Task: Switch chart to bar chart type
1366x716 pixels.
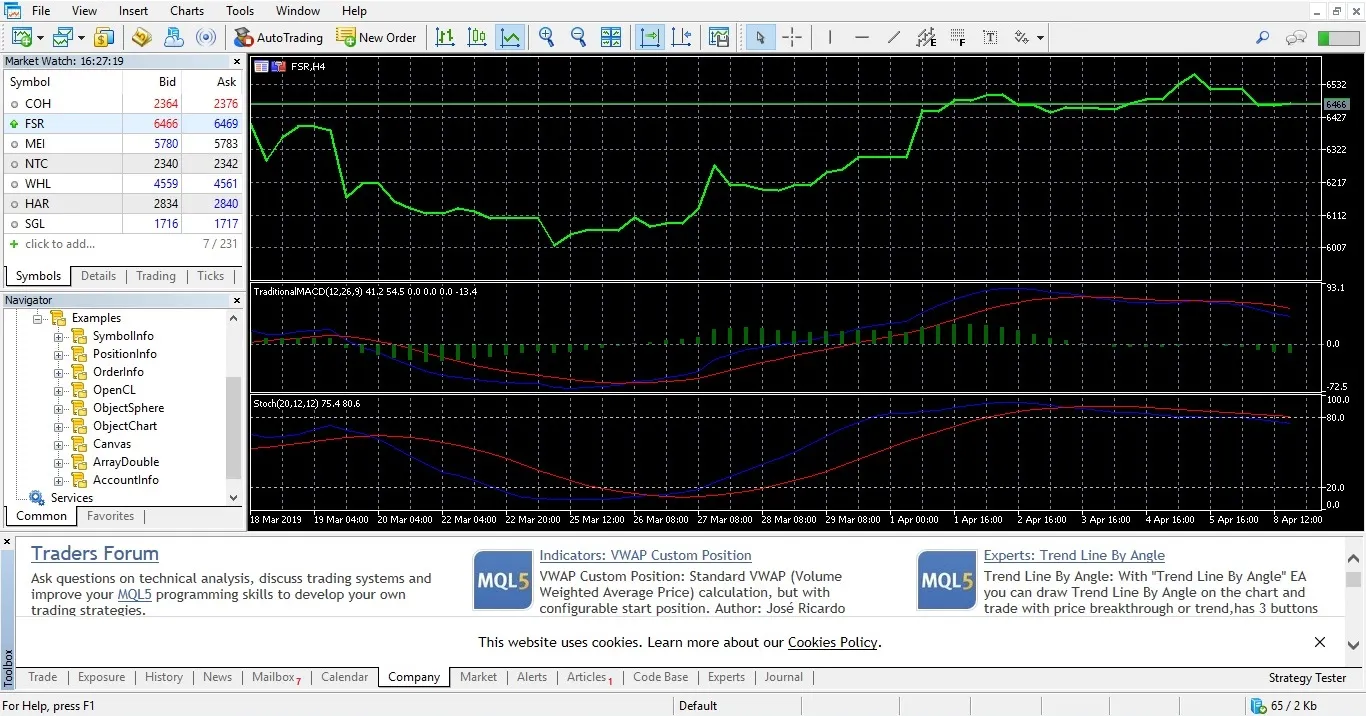Action: (445, 37)
